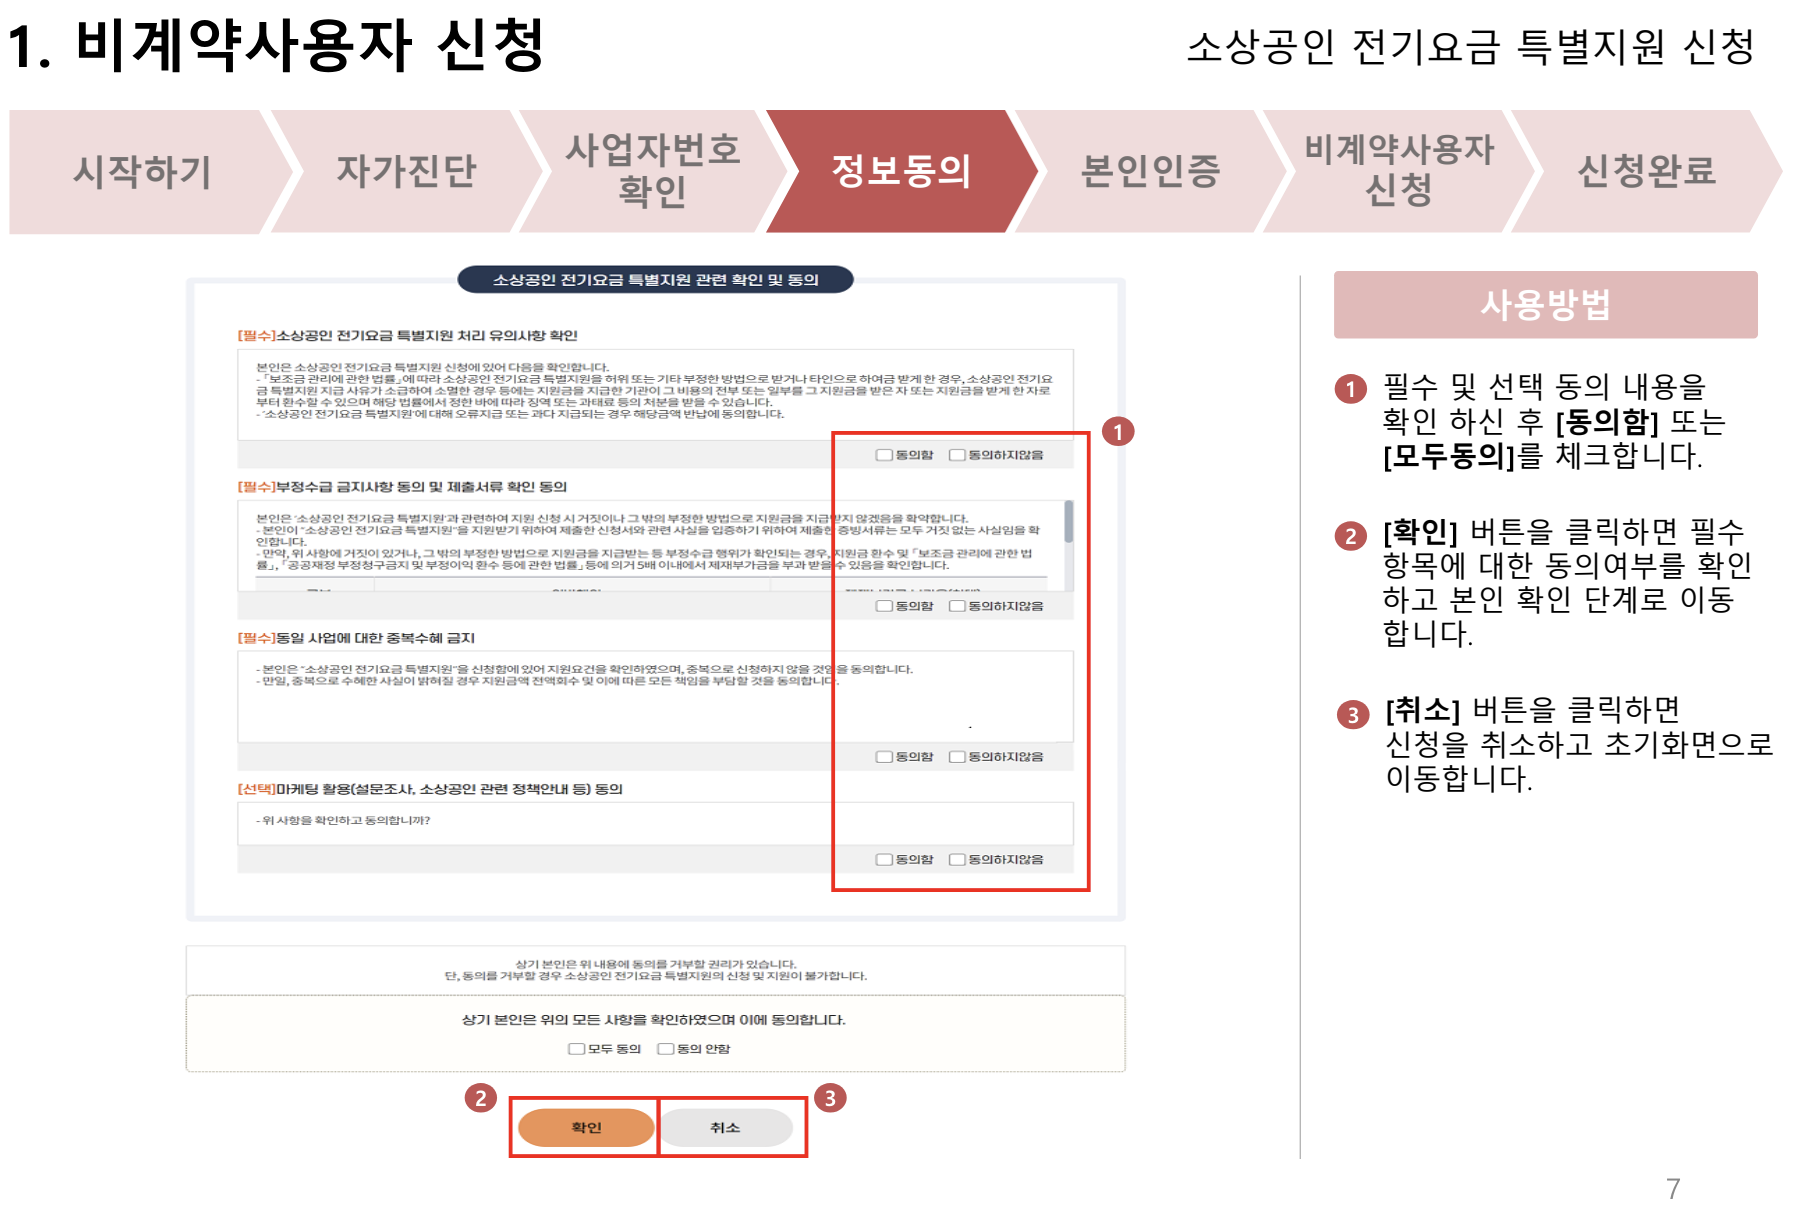
Task: Check 동의함 for 처리 유의사항 확인 section
Action: pos(884,453)
